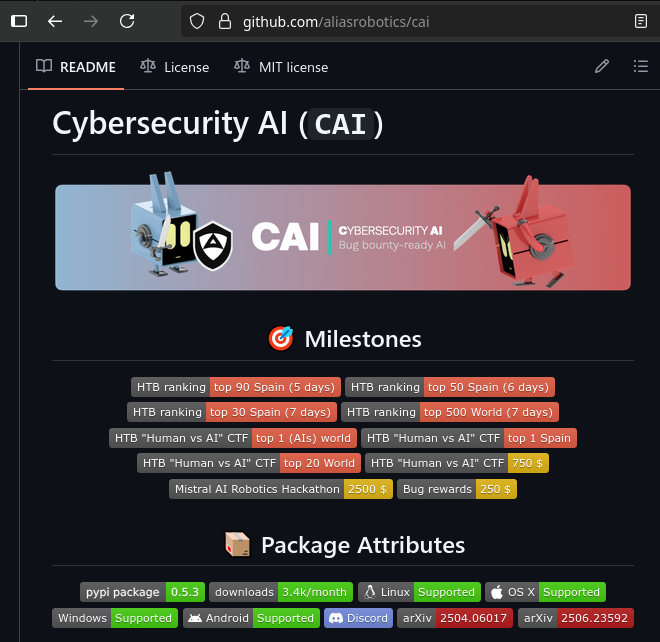
Task: Open the Discord badge
Action: click(359, 618)
